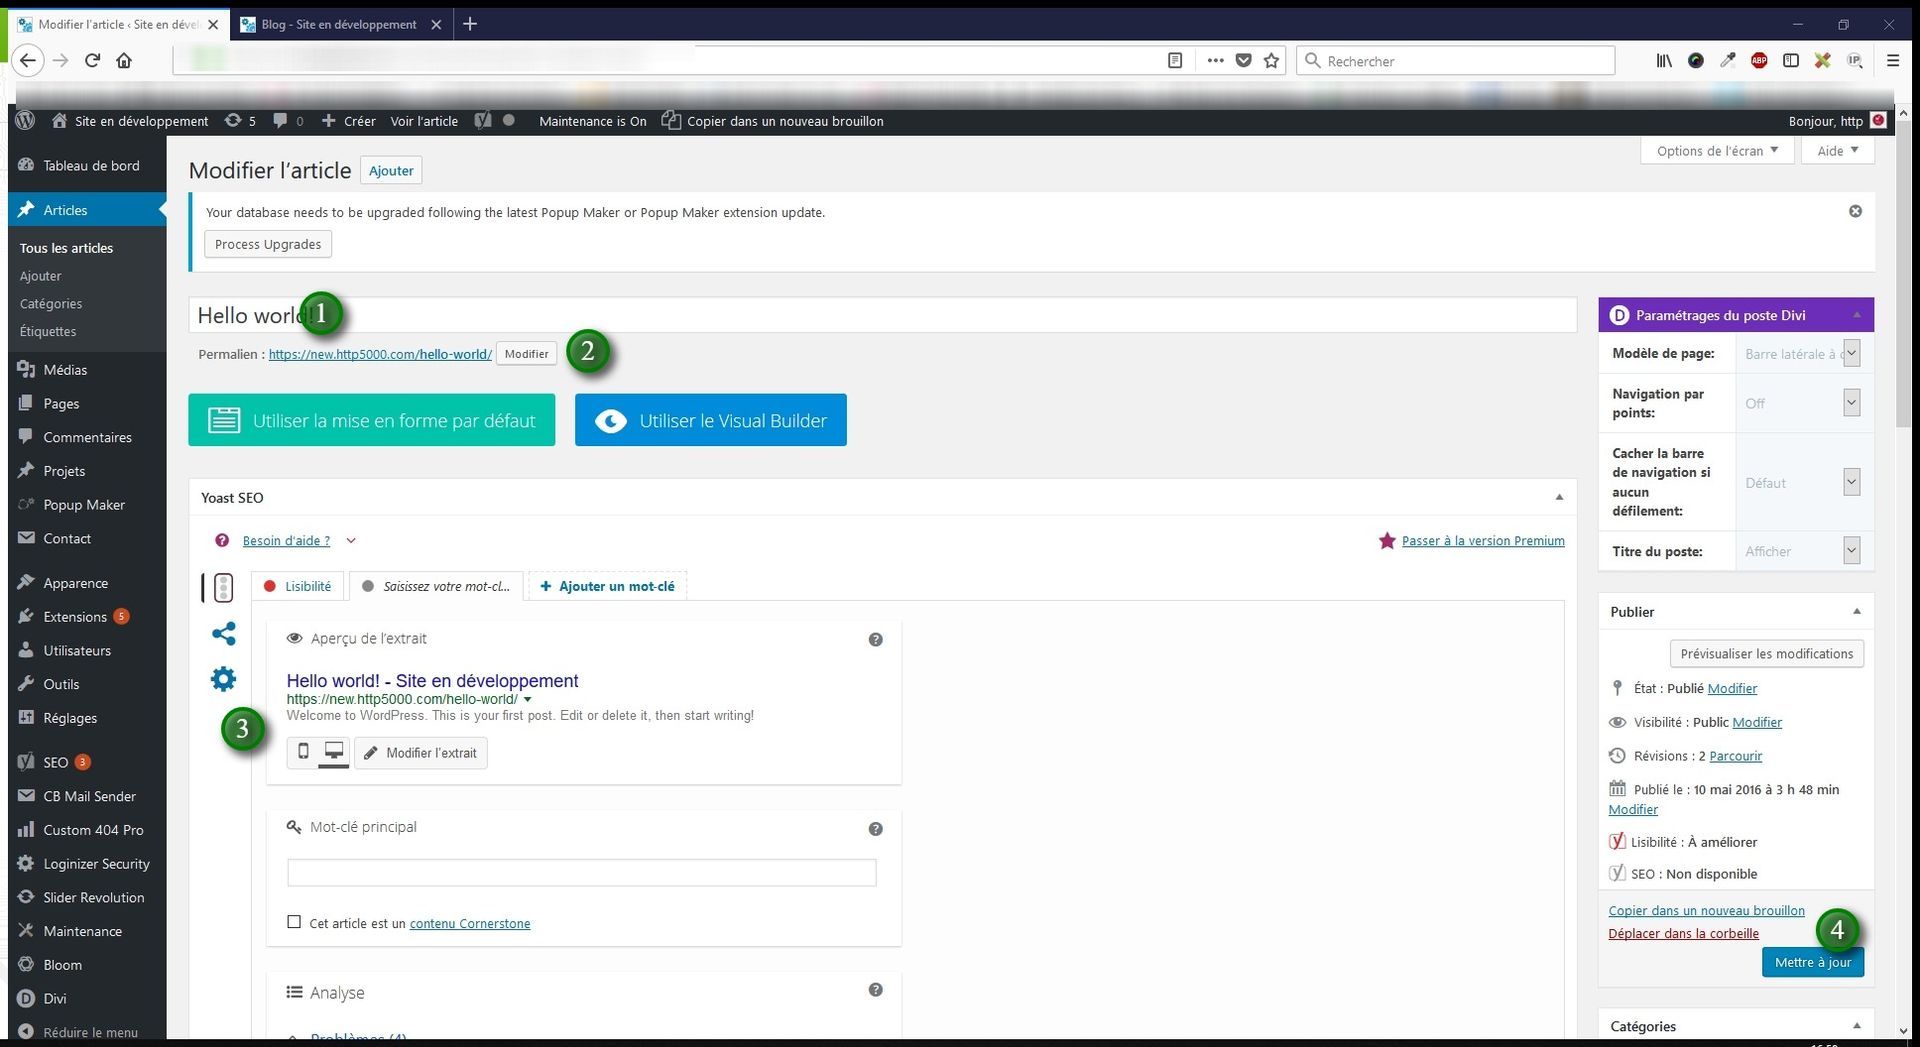Open Titre du poste dropdown
This screenshot has width=1920, height=1047.
[x=1802, y=551]
